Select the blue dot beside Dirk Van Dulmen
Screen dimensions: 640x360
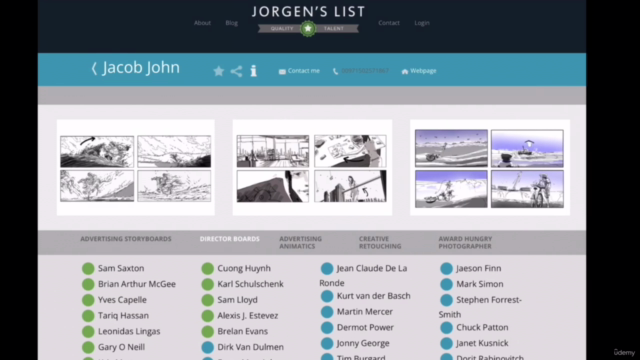coord(208,347)
